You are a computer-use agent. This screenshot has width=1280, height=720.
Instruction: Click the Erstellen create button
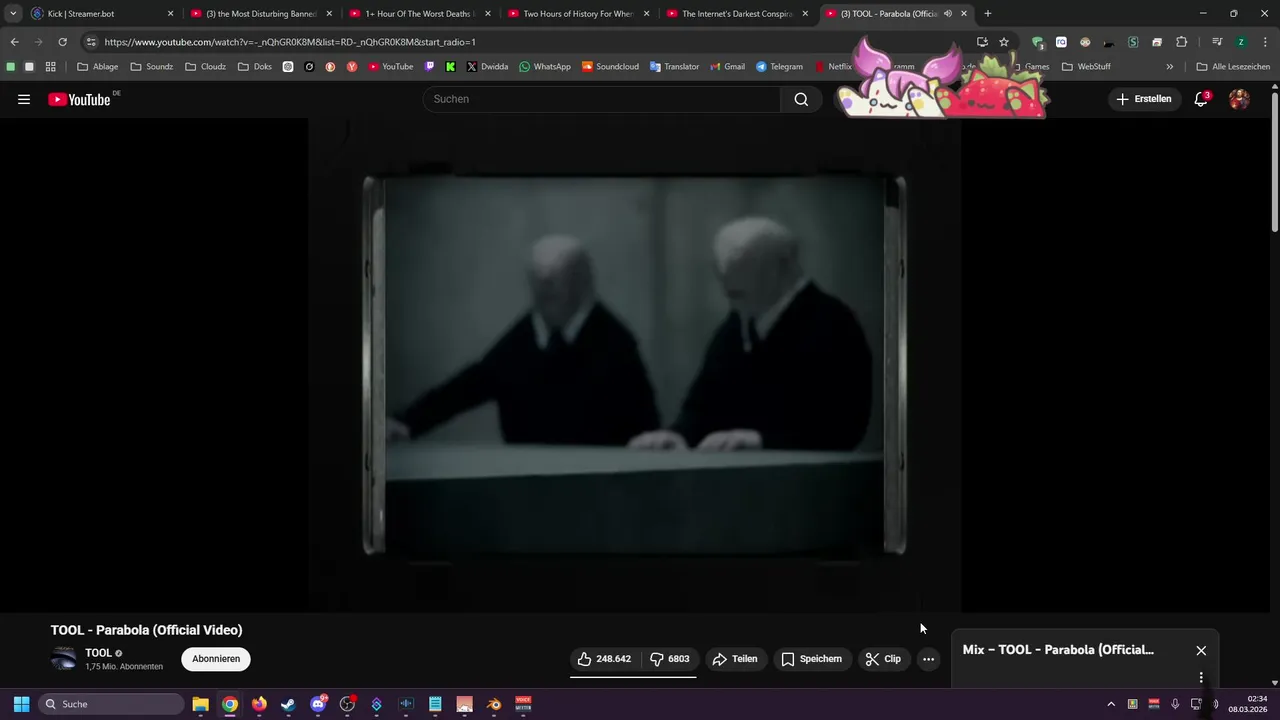pos(1144,99)
